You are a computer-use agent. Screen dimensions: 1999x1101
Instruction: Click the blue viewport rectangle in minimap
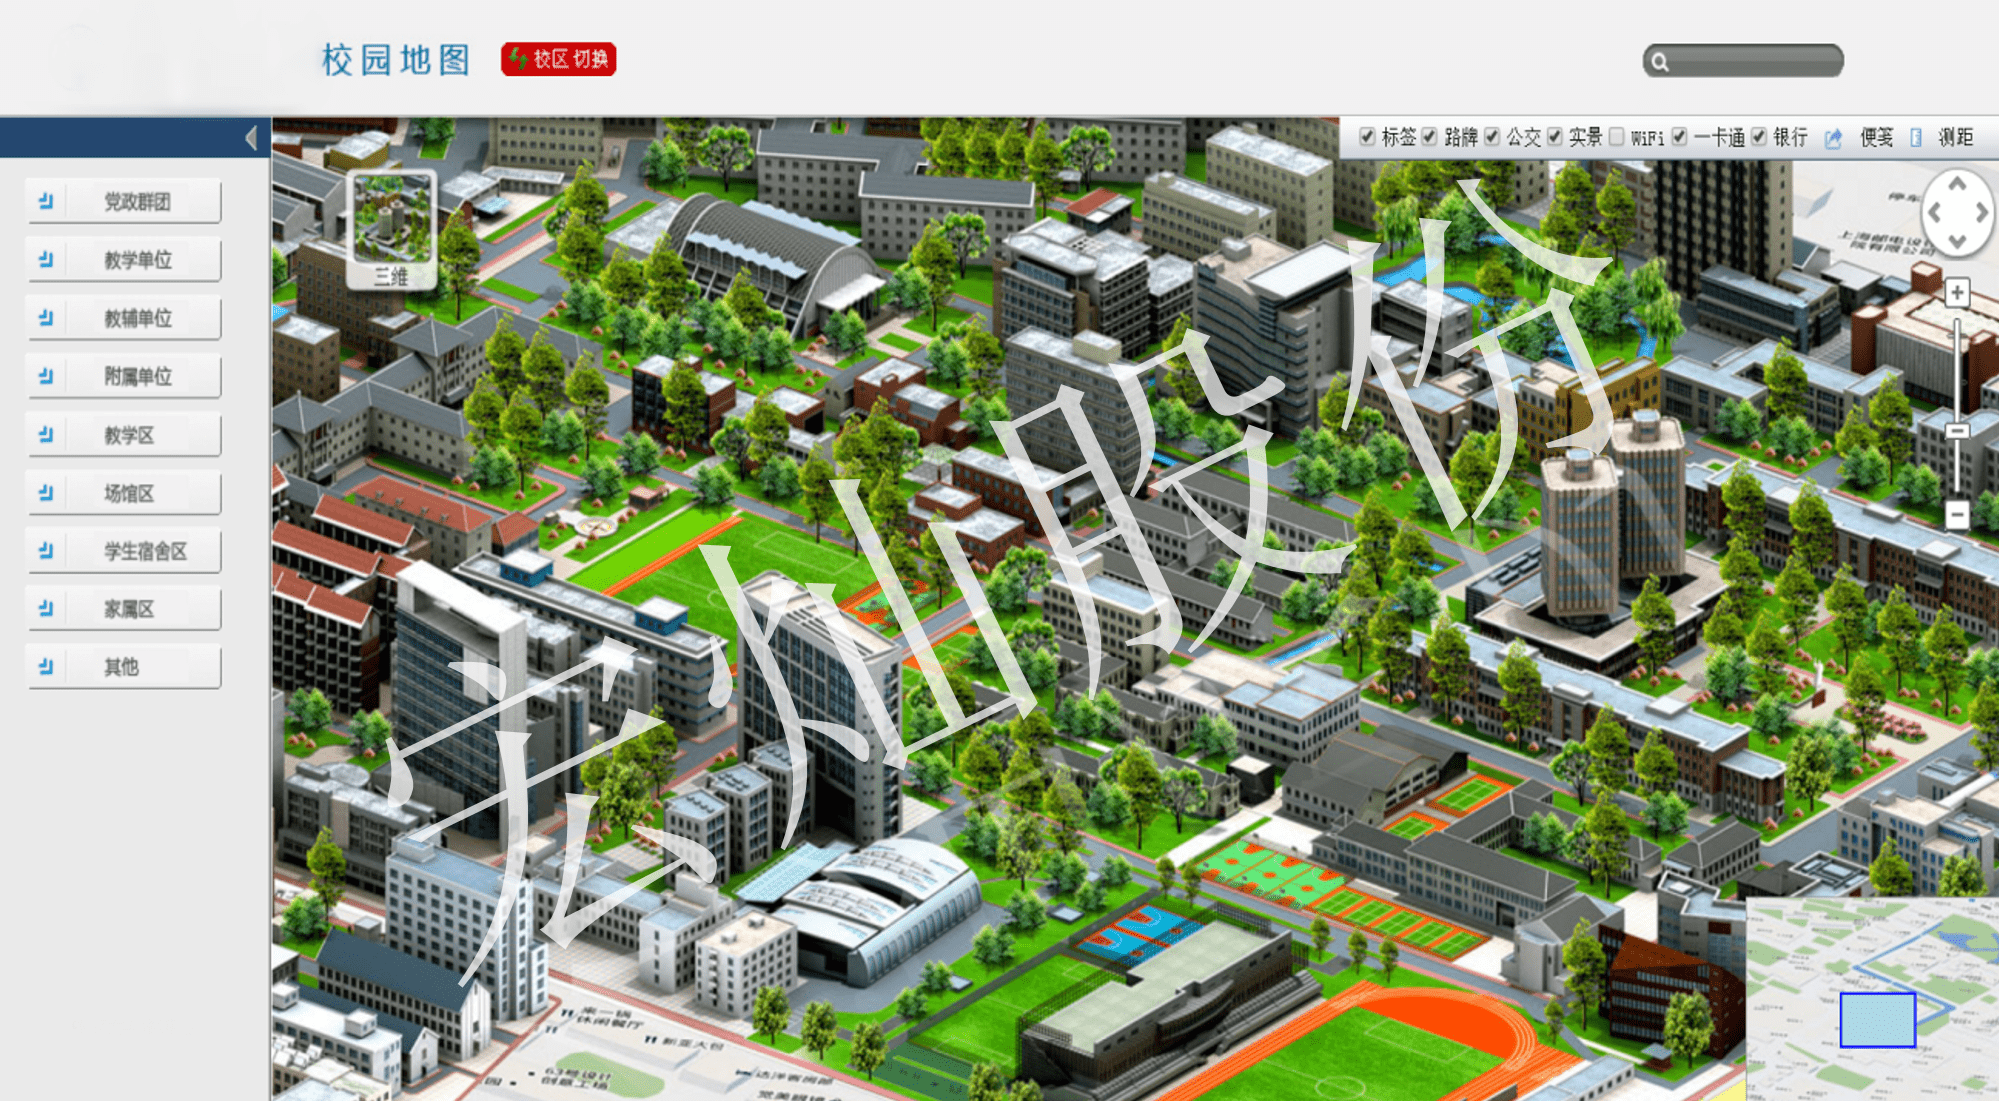[1877, 1020]
